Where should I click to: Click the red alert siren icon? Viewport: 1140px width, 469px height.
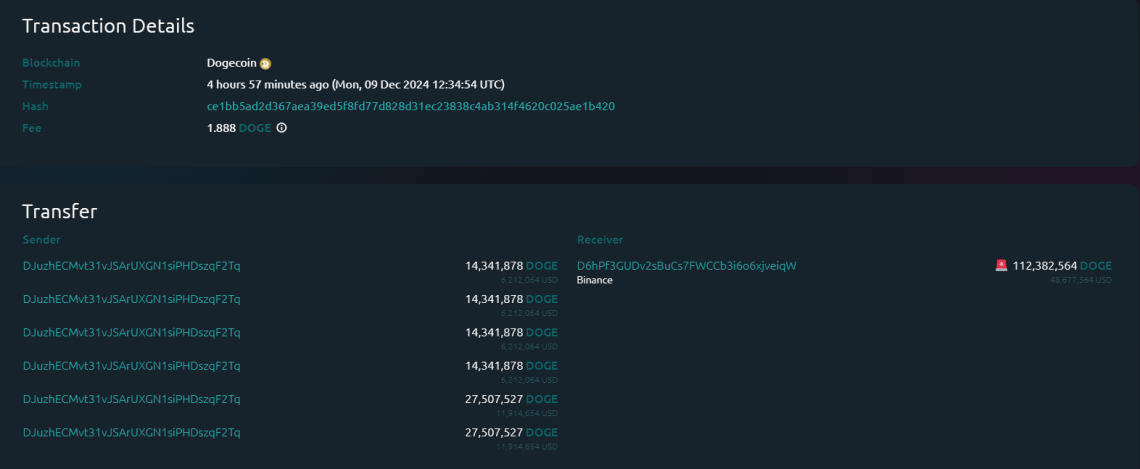click(x=1001, y=266)
